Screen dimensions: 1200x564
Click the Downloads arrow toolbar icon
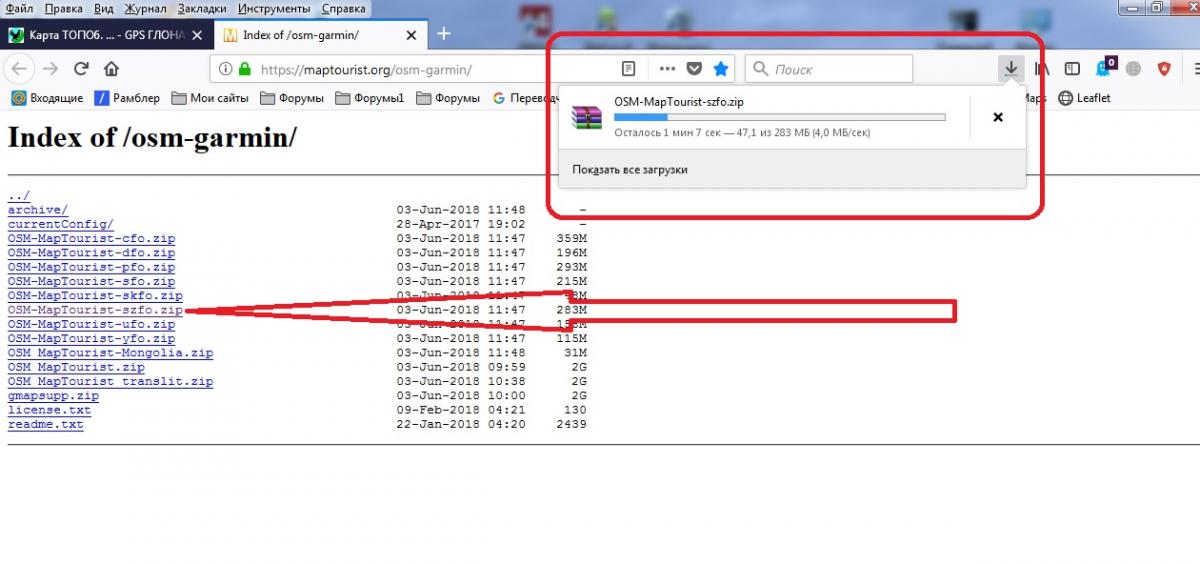tap(1011, 69)
